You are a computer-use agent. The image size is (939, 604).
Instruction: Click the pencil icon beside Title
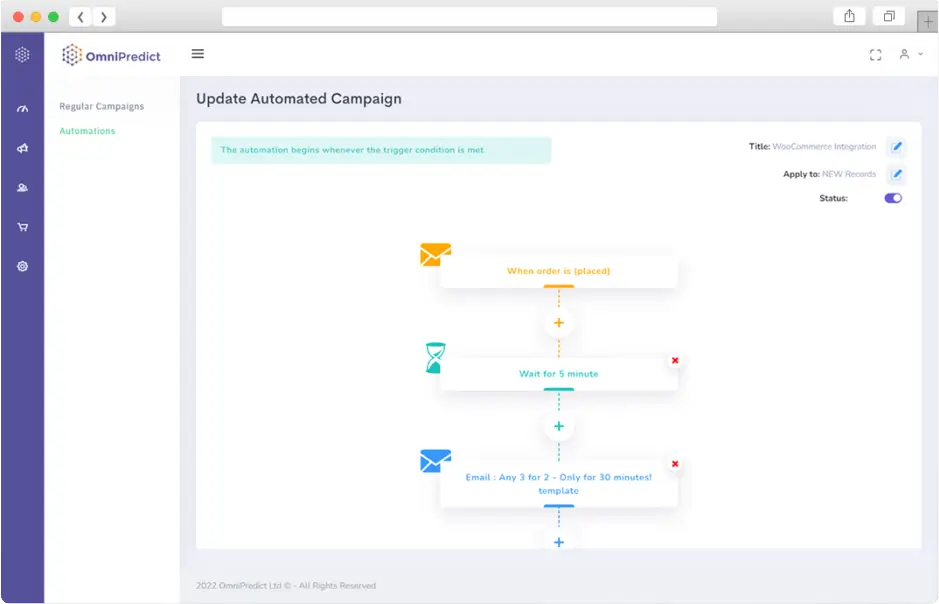897,147
